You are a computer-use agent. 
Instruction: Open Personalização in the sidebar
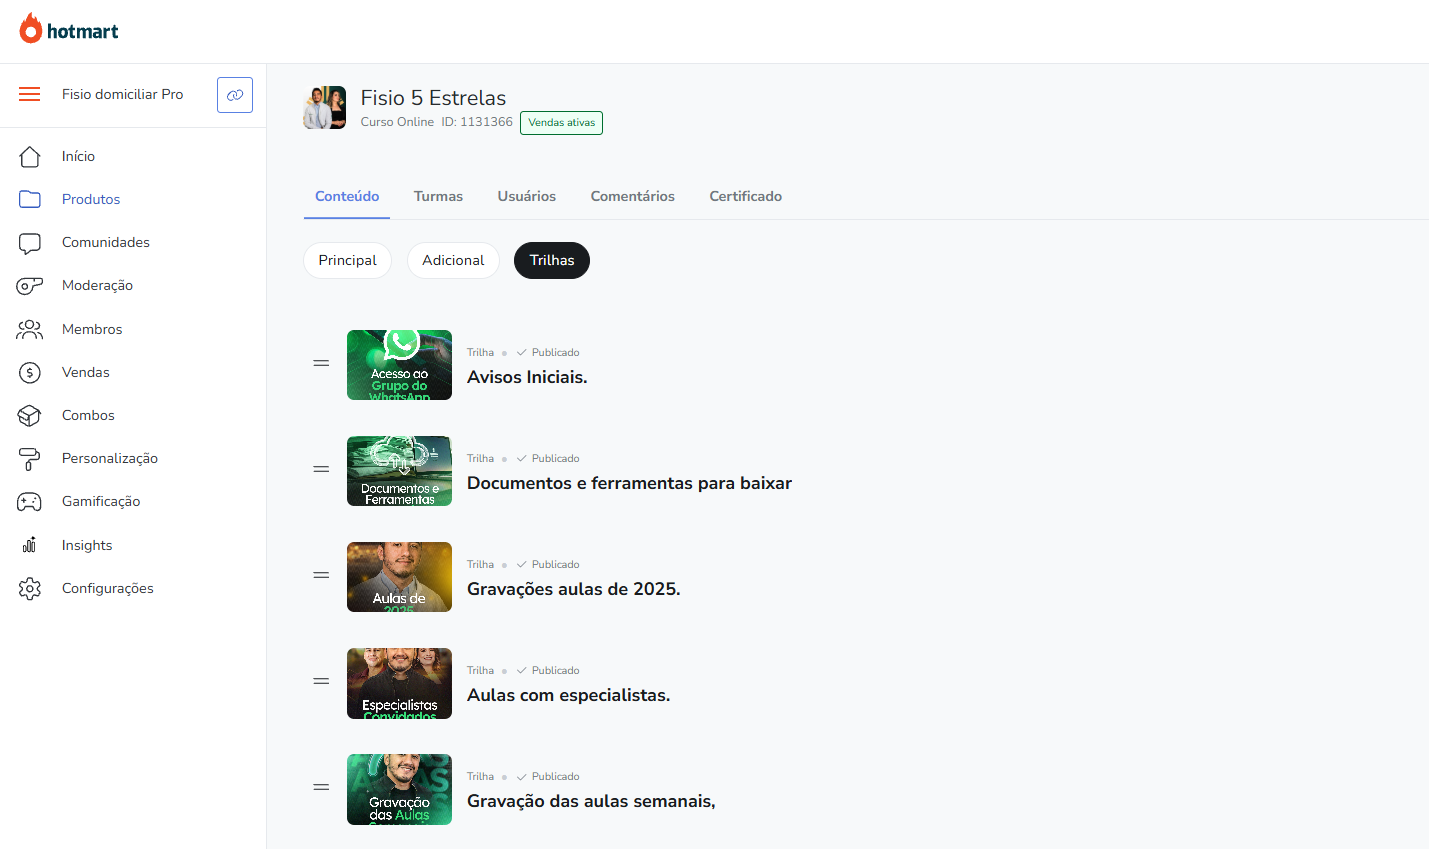(x=110, y=458)
